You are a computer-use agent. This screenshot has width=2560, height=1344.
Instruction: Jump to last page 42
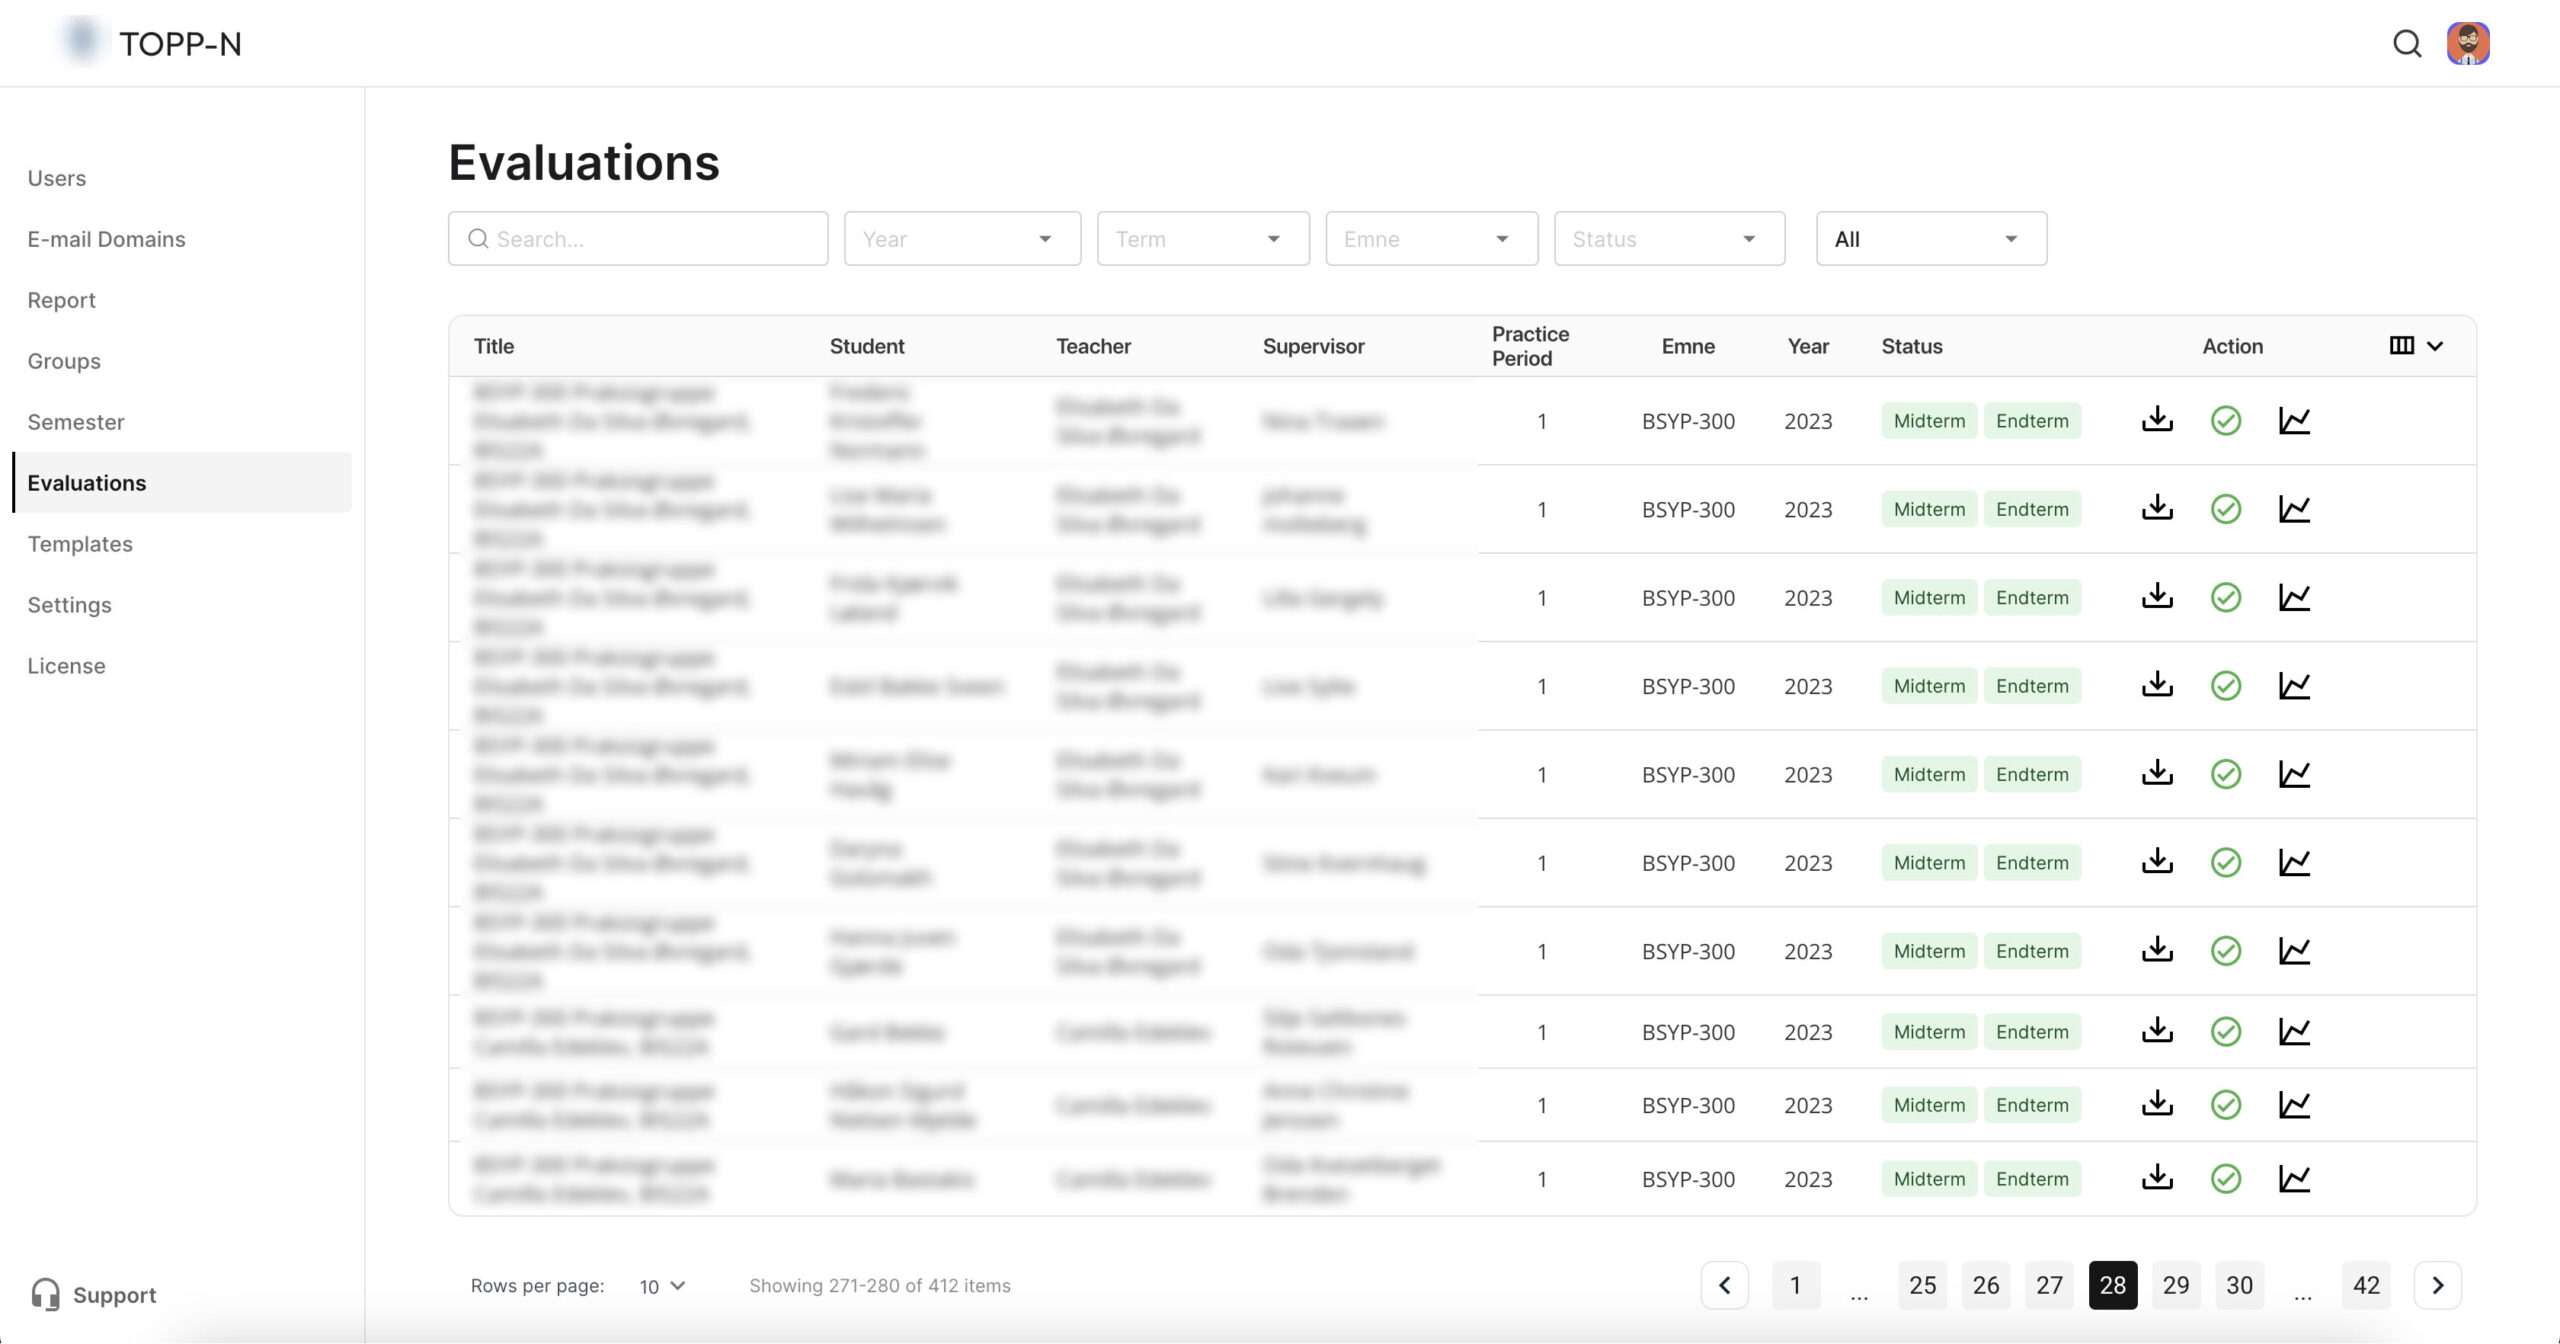point(2366,1285)
